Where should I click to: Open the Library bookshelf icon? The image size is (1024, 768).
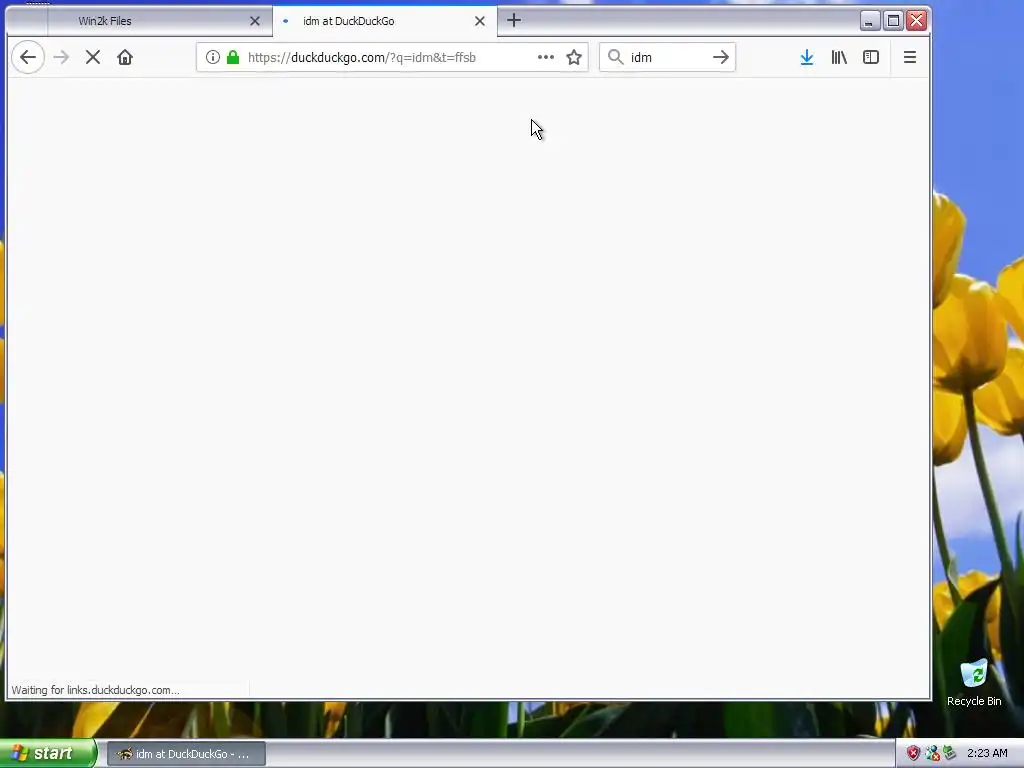click(x=839, y=57)
